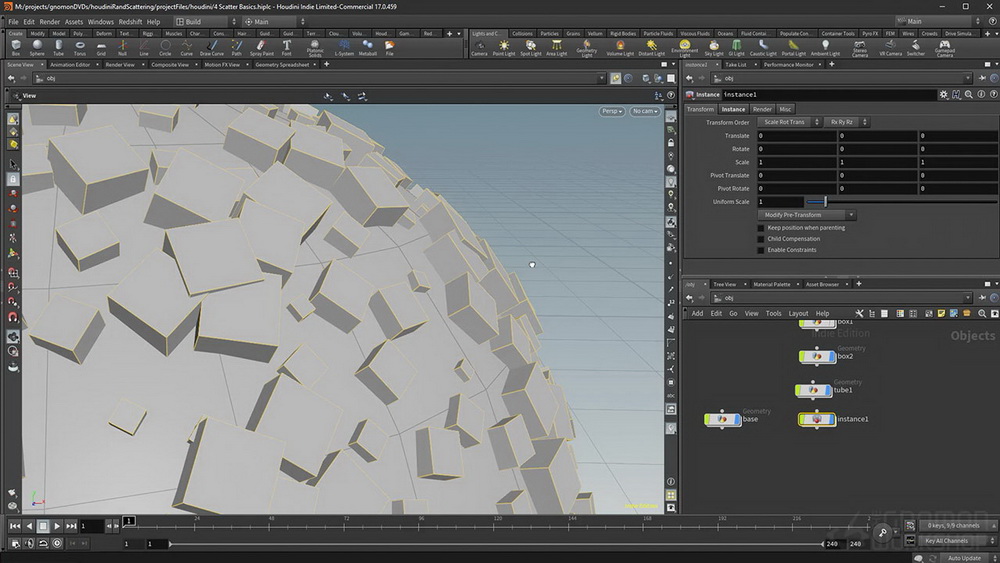Select the Platonic Solids tool

coord(315,48)
